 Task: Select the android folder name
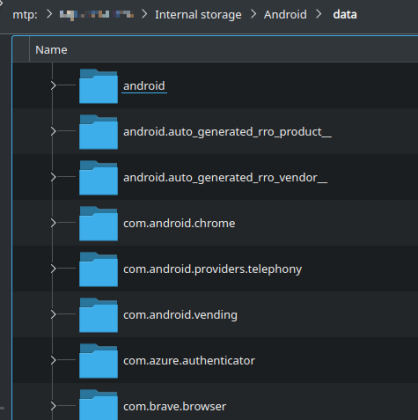pyautogui.click(x=144, y=86)
